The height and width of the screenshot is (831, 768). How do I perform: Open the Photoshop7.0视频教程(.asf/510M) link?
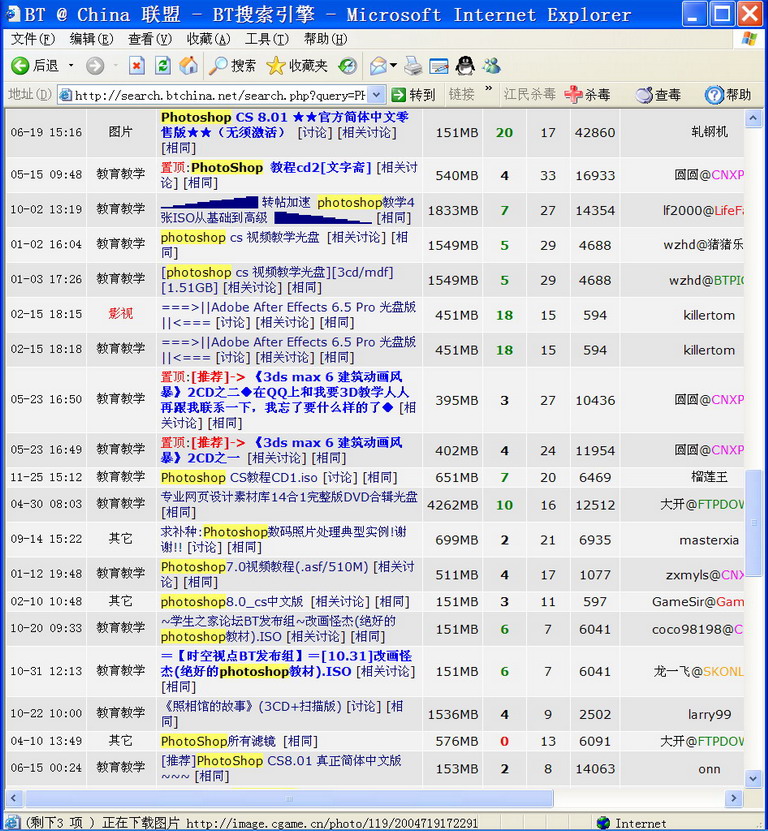point(264,567)
